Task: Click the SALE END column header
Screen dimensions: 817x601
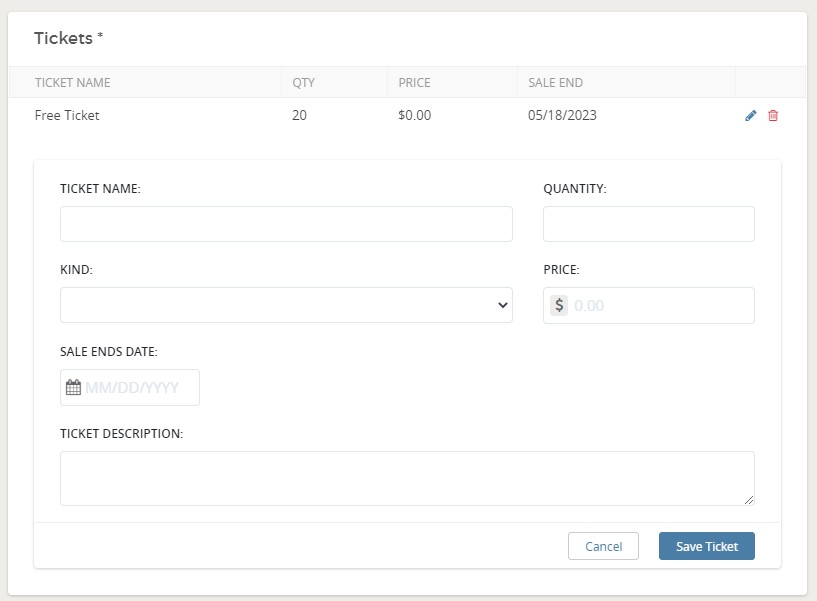Action: point(555,83)
